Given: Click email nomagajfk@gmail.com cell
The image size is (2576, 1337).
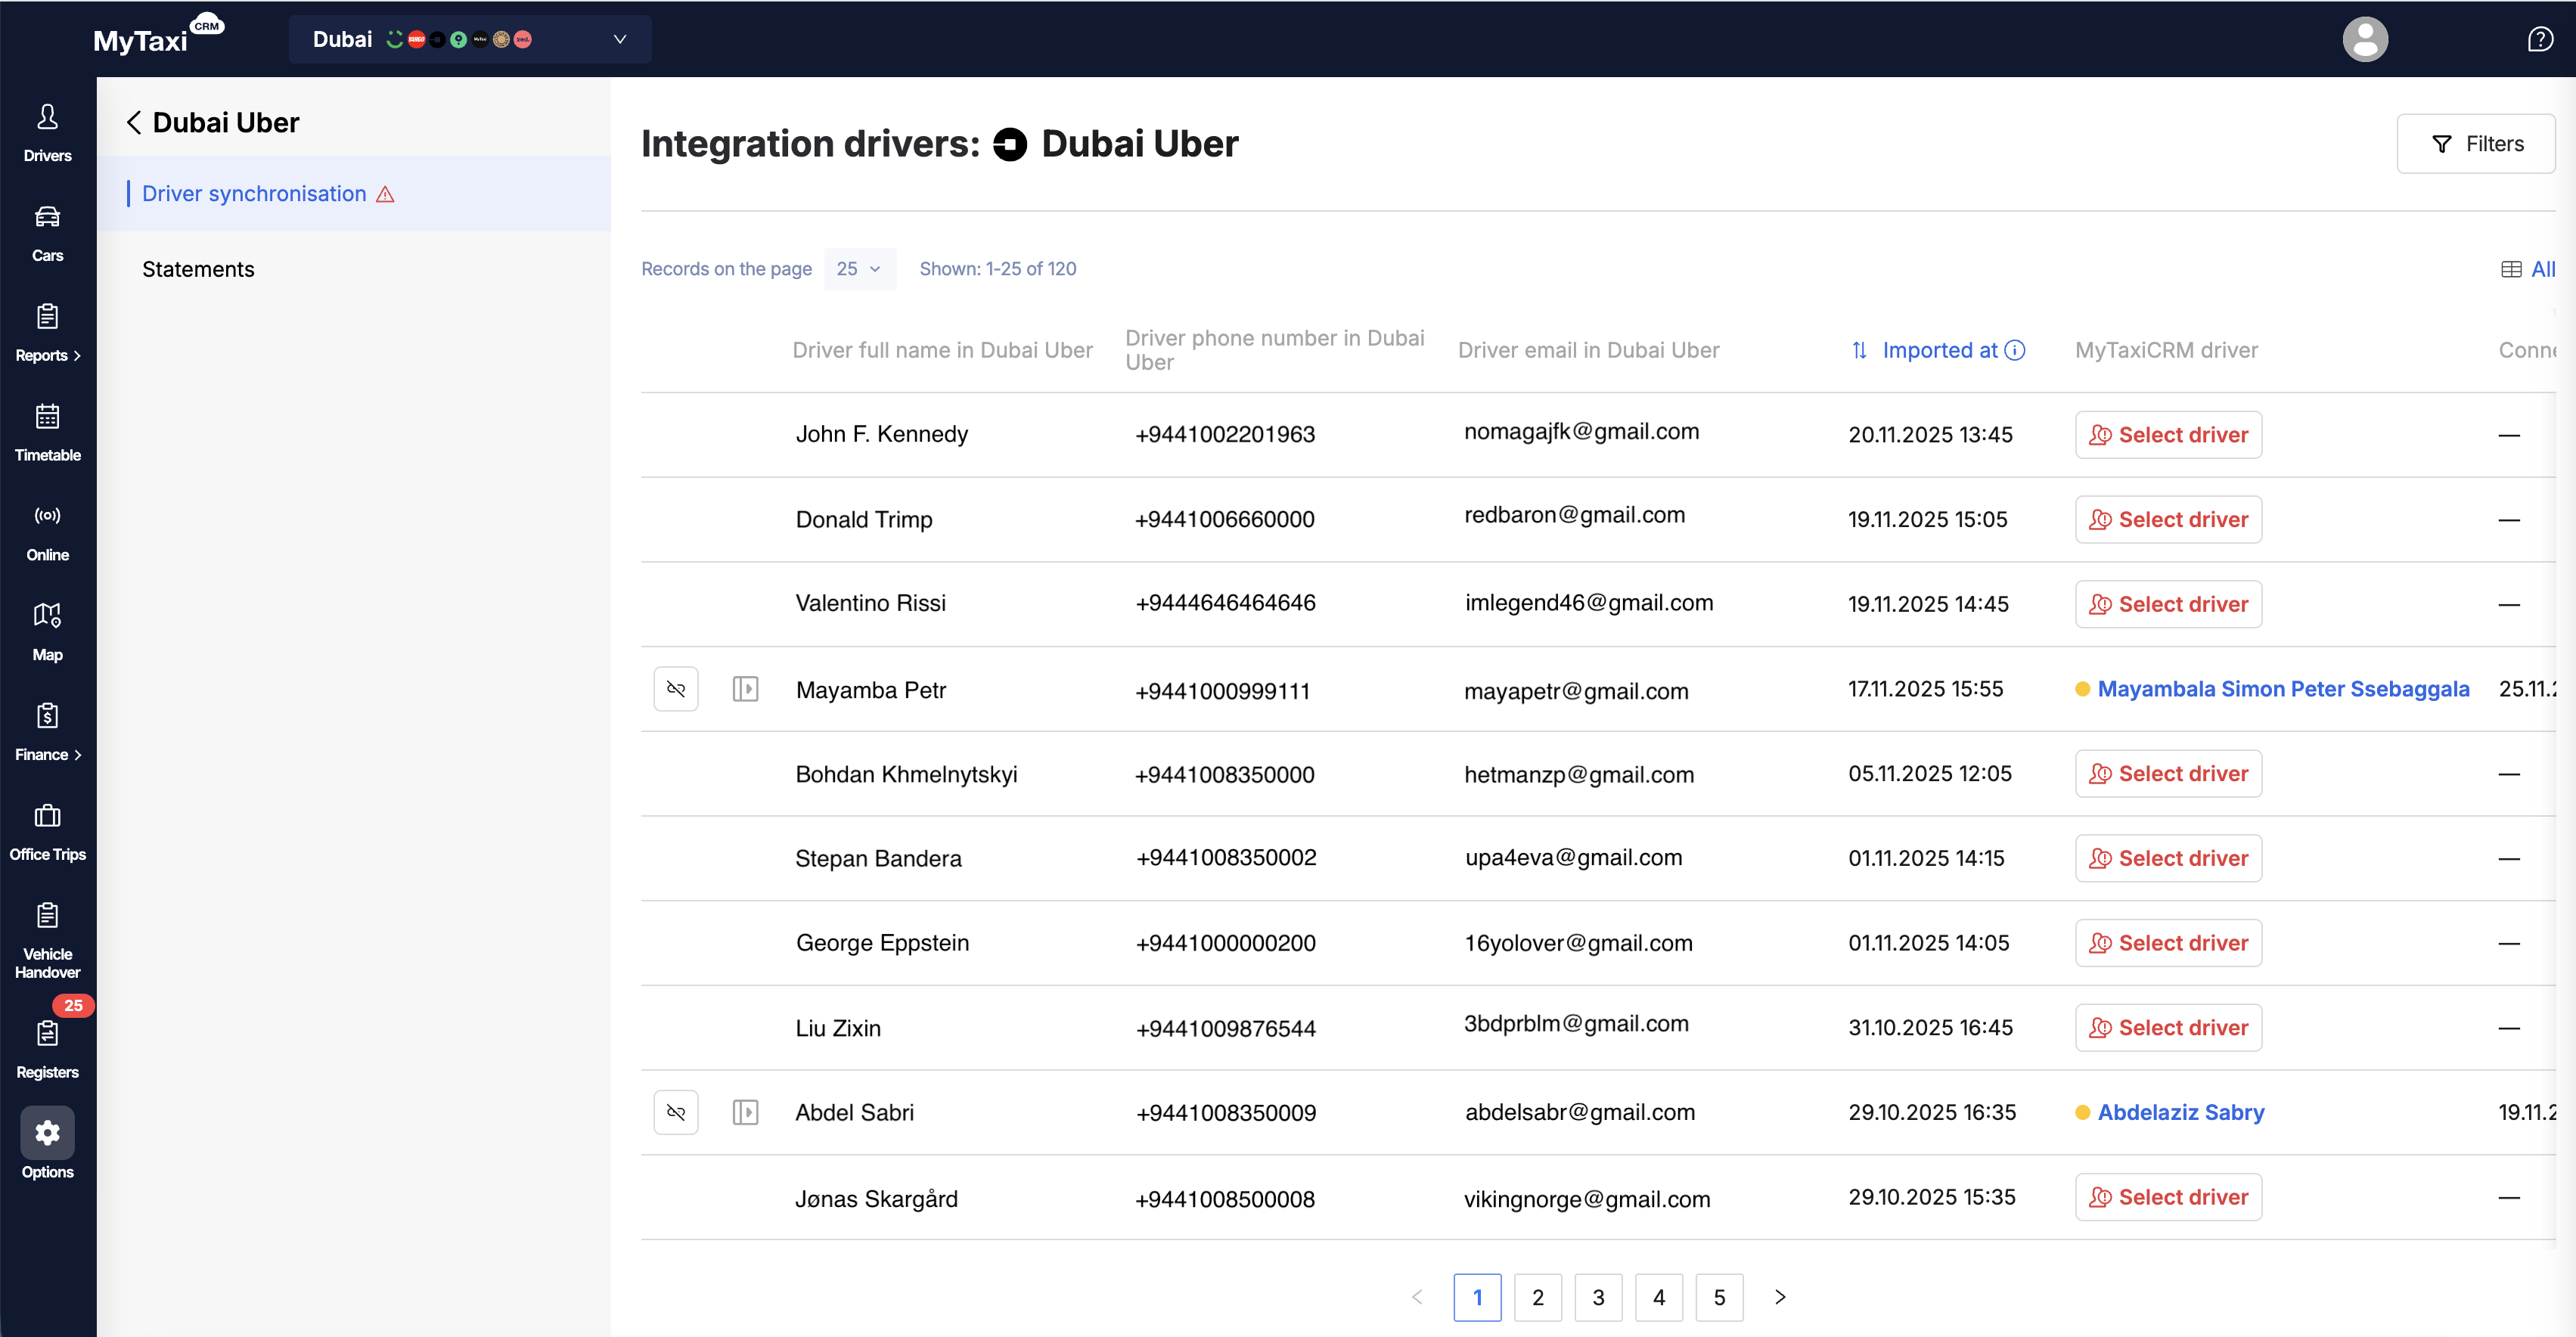Looking at the screenshot, I should [1582, 432].
